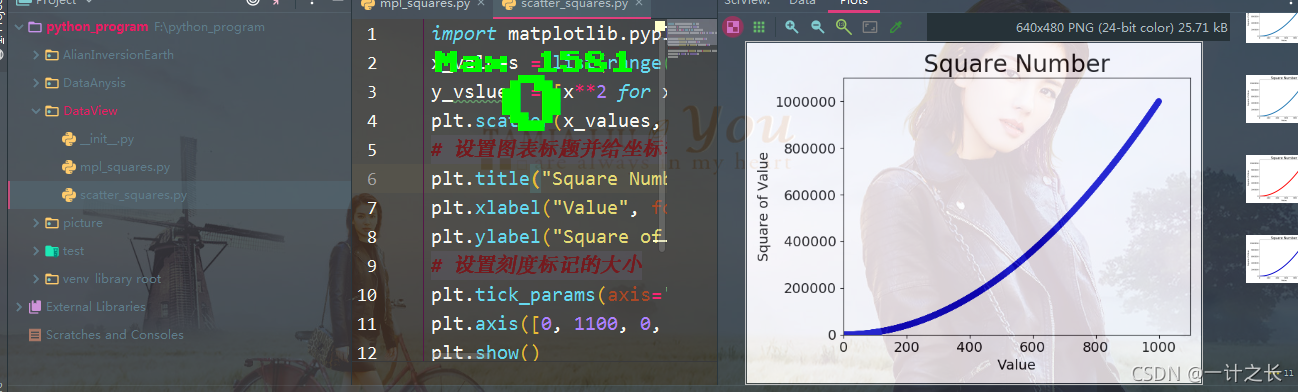Screen dimensions: 1298x392
Task: Click the folder icon of picture
Action: click(52, 223)
